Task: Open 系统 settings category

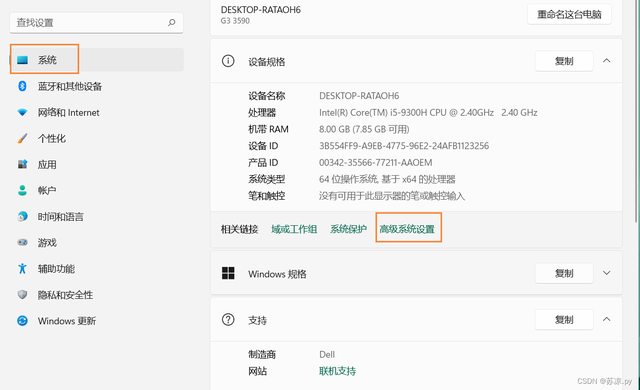Action: (96, 60)
